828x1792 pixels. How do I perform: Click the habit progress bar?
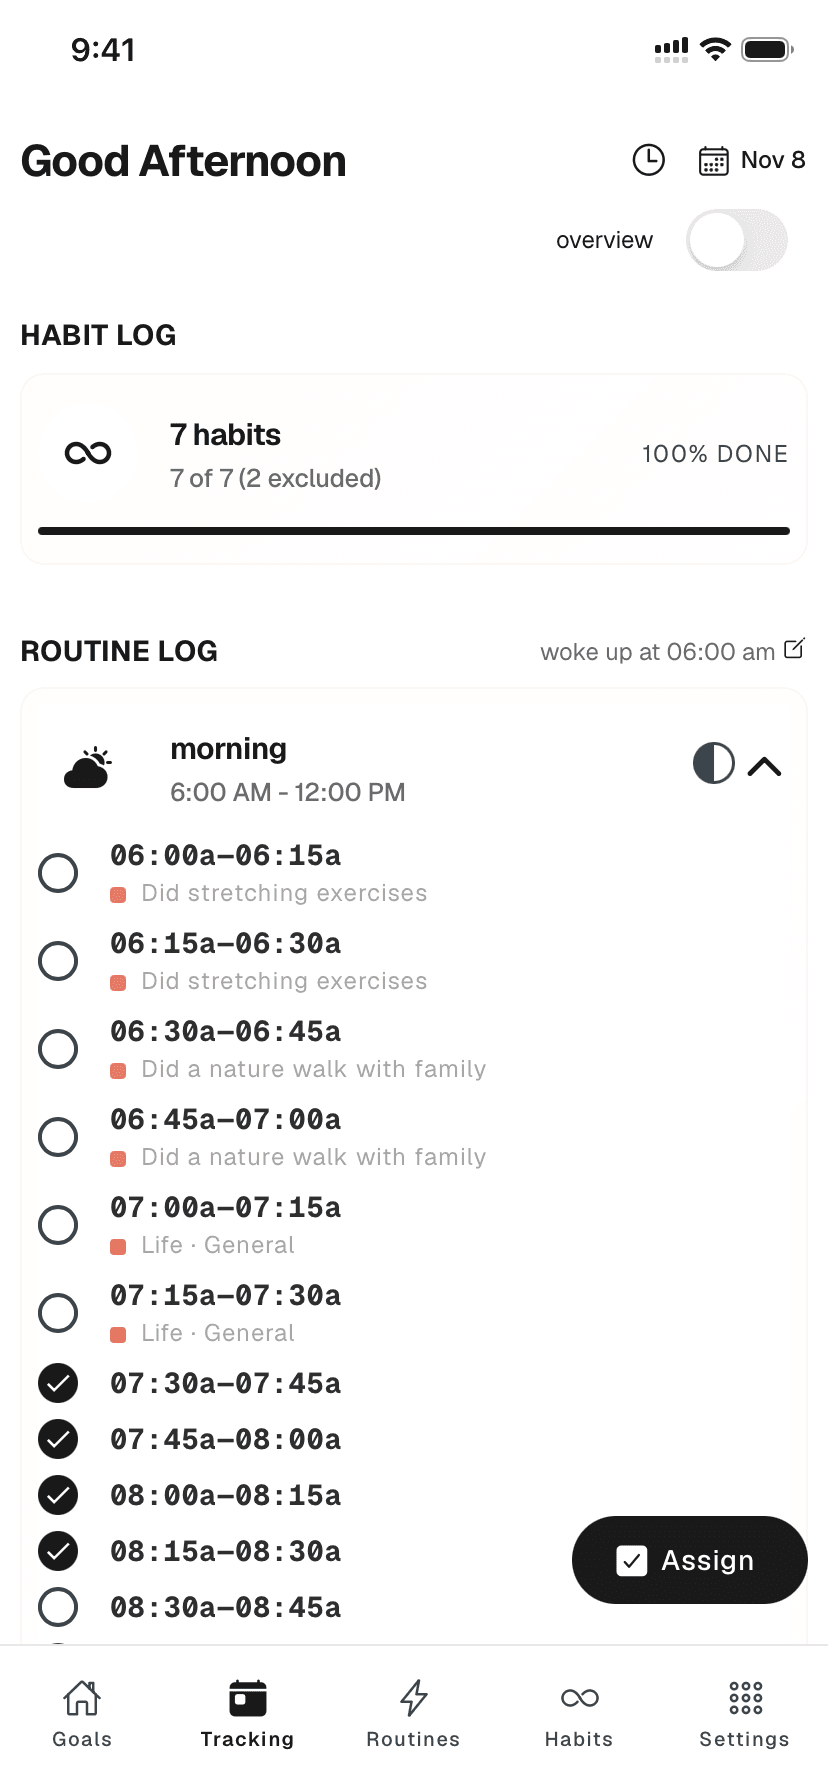[x=413, y=530]
